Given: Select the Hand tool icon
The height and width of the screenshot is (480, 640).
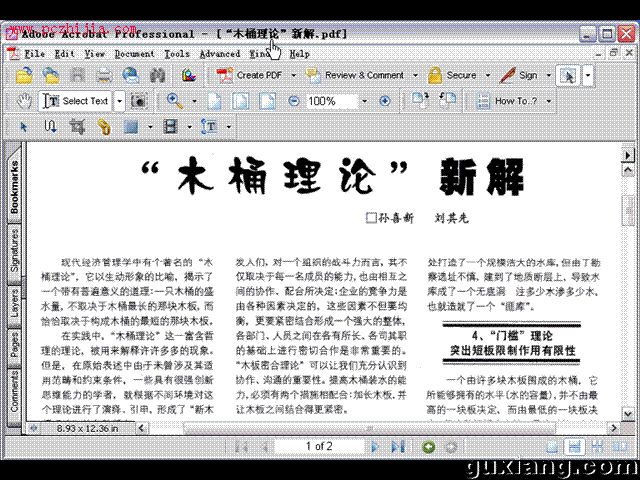Looking at the screenshot, I should pyautogui.click(x=24, y=101).
